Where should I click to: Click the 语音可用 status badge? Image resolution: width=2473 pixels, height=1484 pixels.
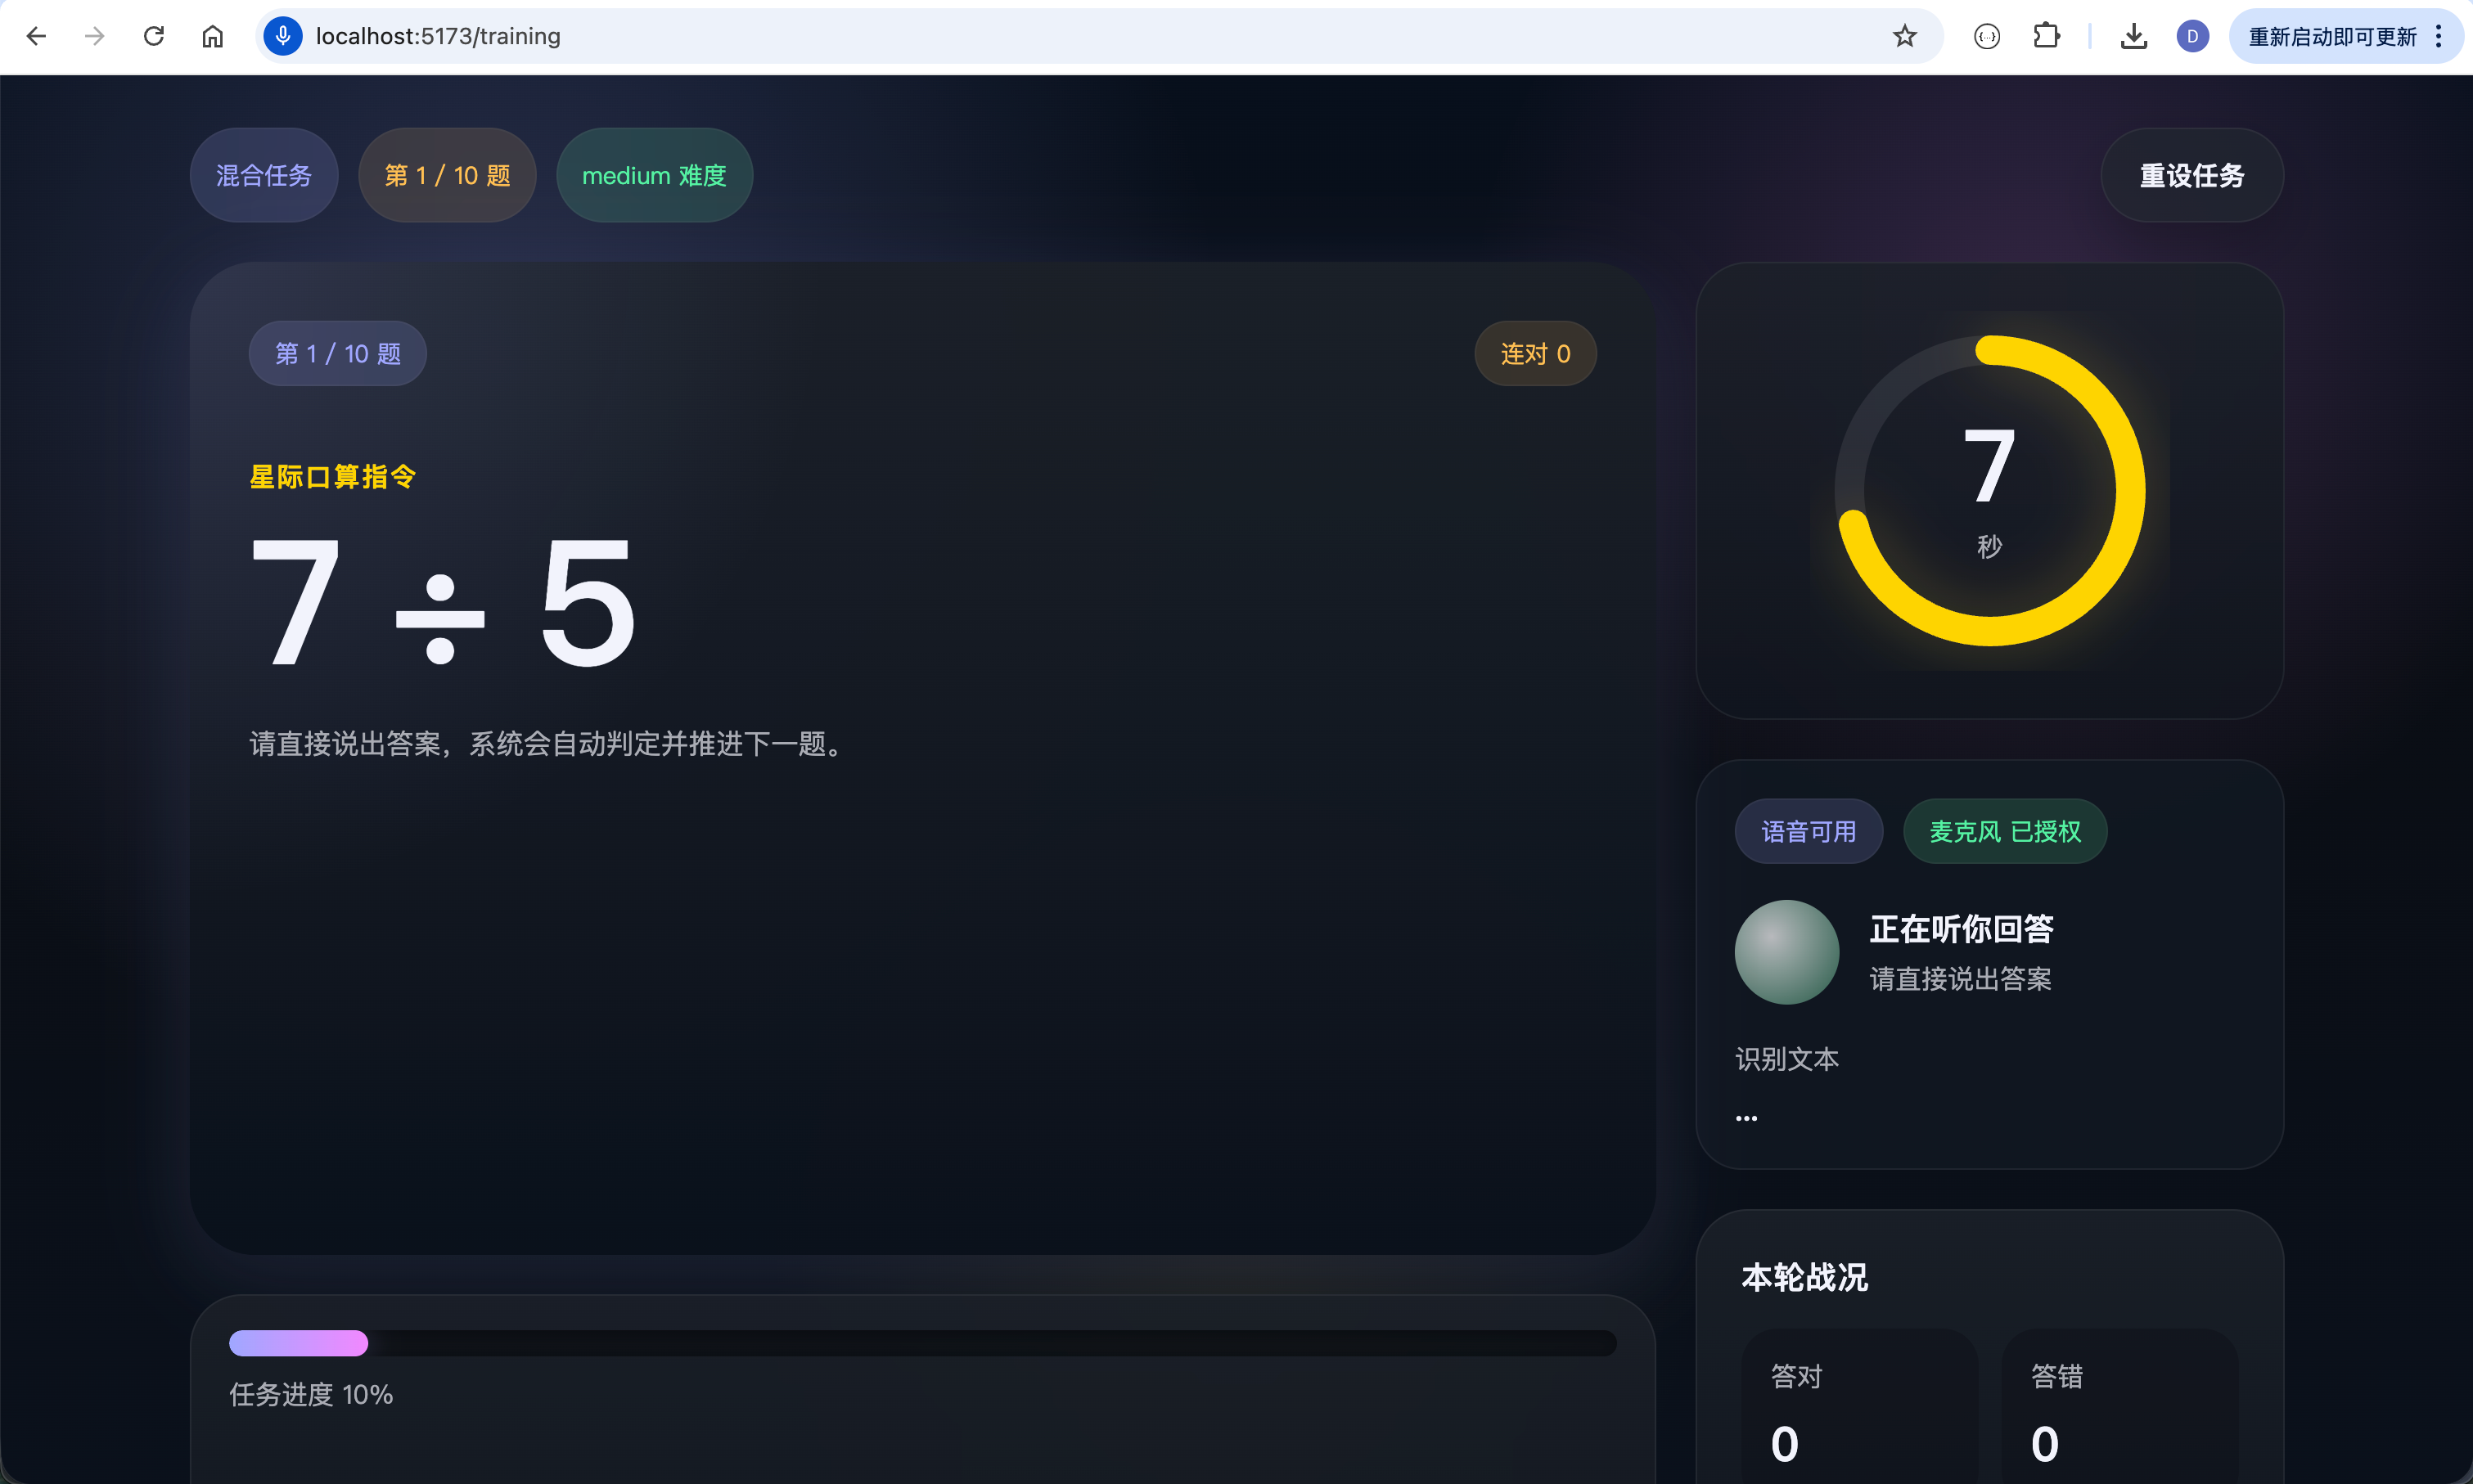click(x=1808, y=831)
